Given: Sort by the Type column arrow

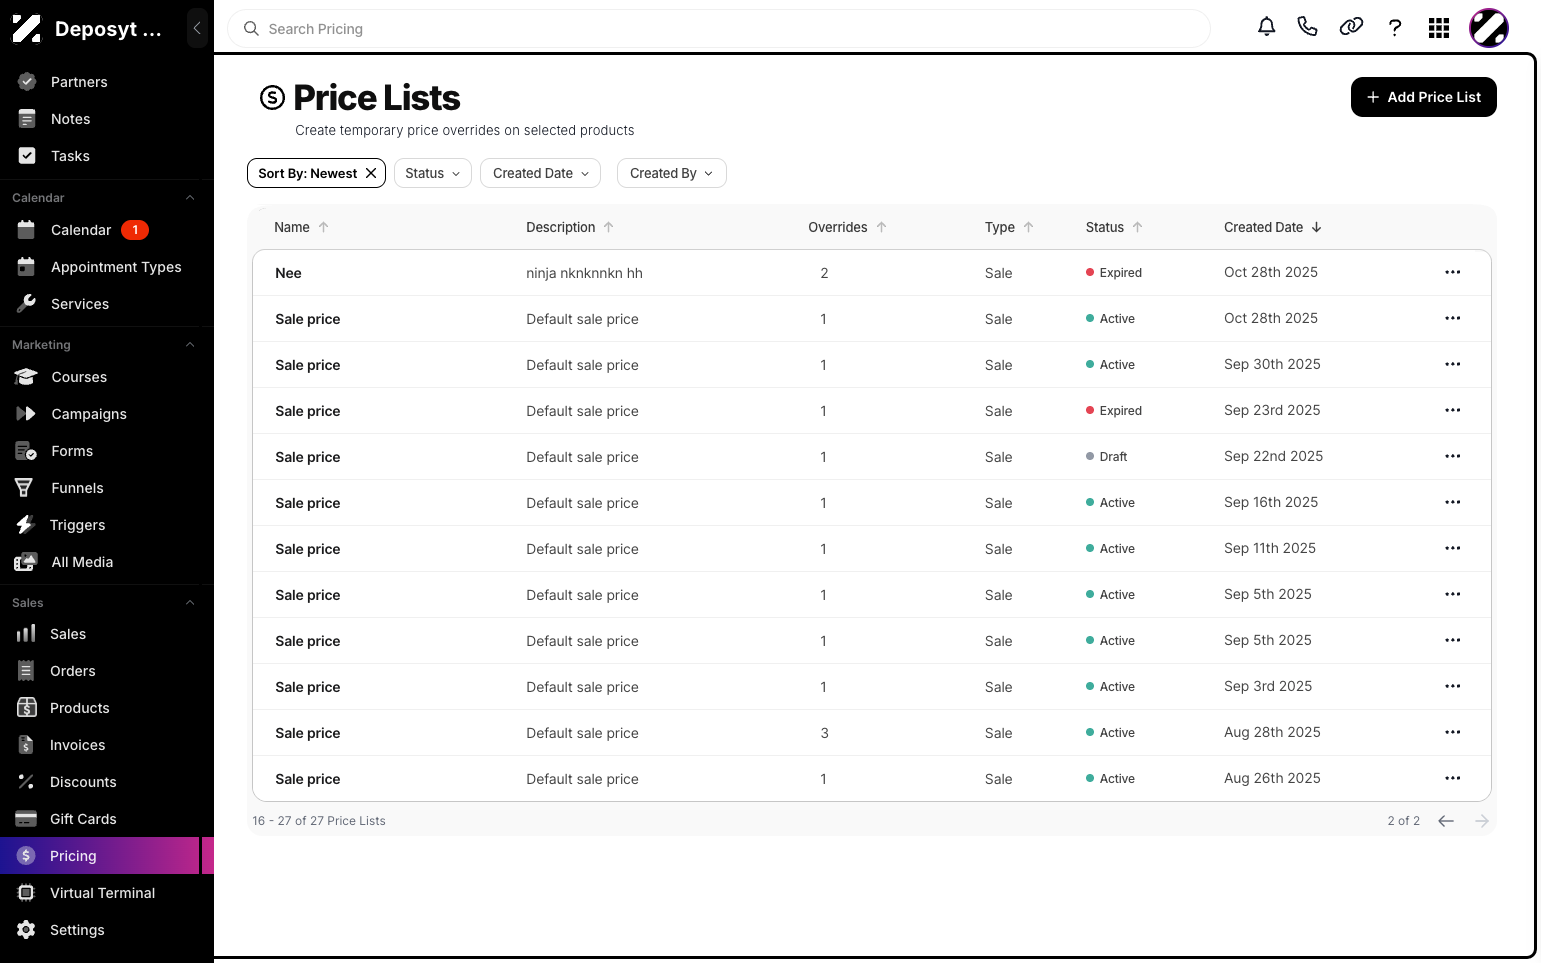Looking at the screenshot, I should click(x=1028, y=227).
